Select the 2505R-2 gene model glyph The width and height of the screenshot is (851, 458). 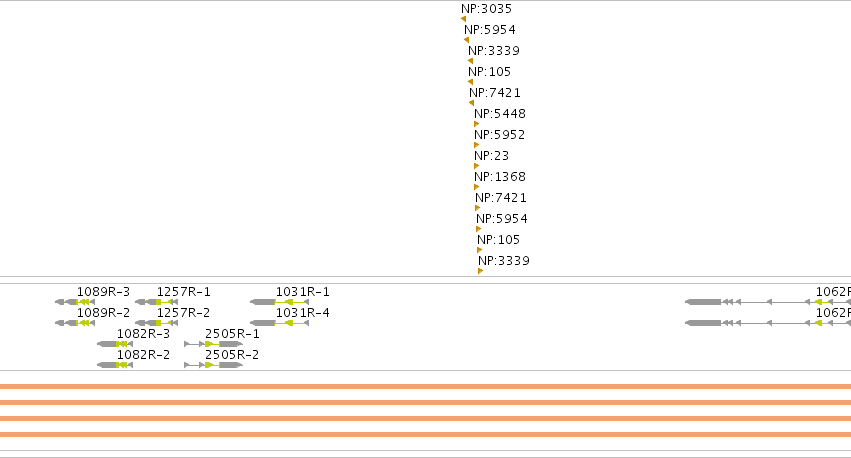(x=213, y=365)
